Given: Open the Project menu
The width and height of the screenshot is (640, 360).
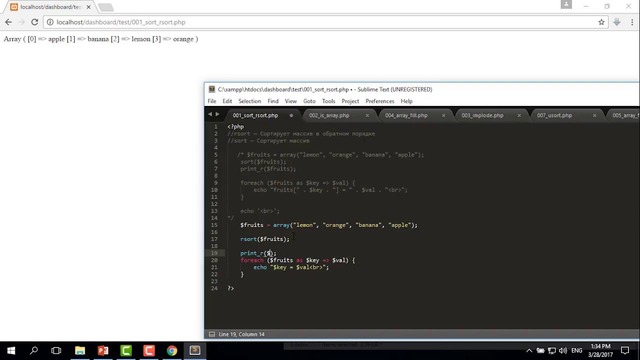Looking at the screenshot, I should (x=350, y=101).
